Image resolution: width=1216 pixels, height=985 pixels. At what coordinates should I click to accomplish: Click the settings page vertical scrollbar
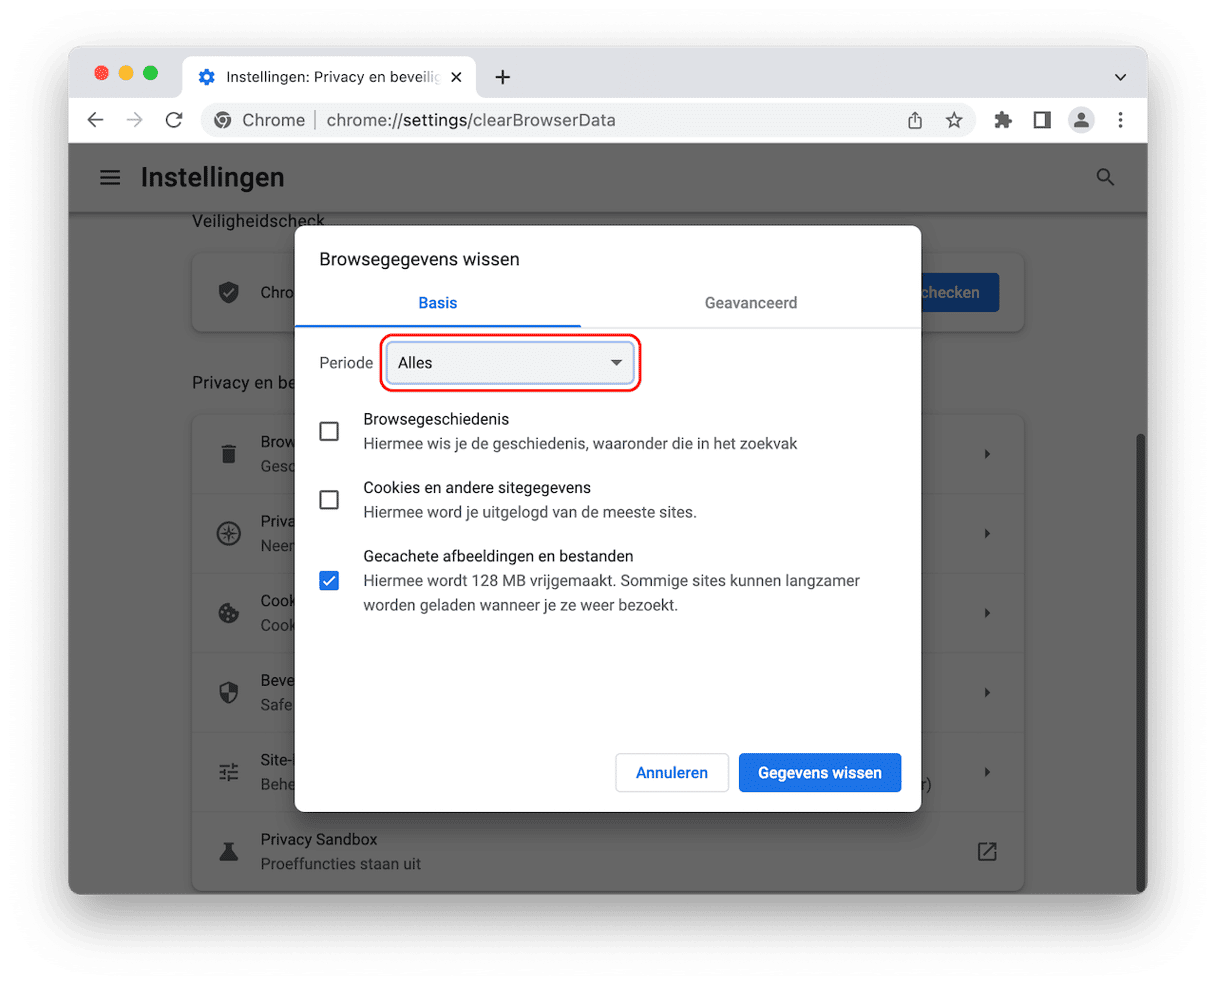coord(1140,660)
